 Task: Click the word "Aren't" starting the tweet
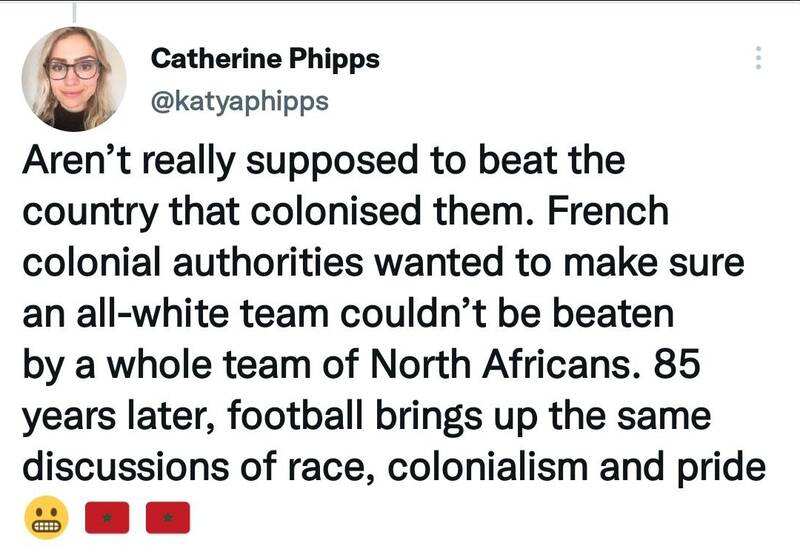click(x=70, y=162)
